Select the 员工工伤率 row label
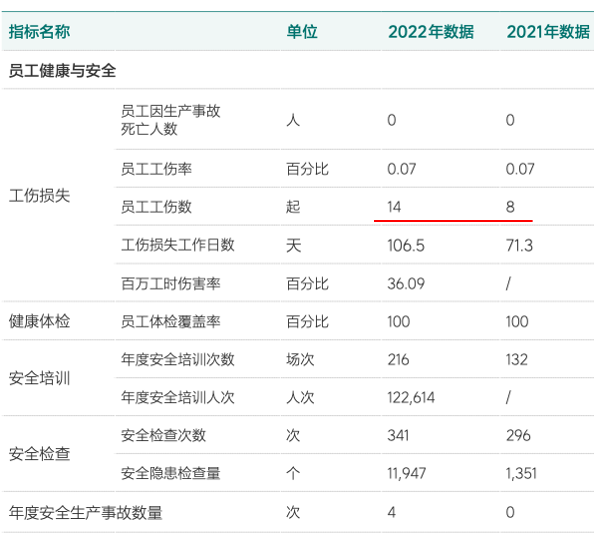Viewport: 594px width, 541px height. coord(156,169)
